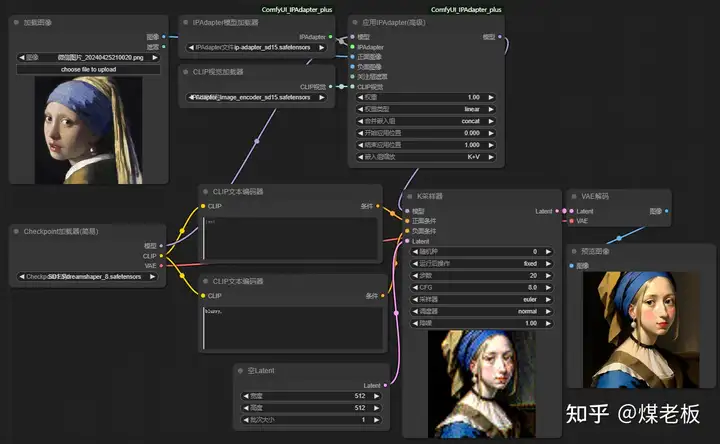Click the choose file to upload button
This screenshot has height=444, width=720.
click(88, 69)
